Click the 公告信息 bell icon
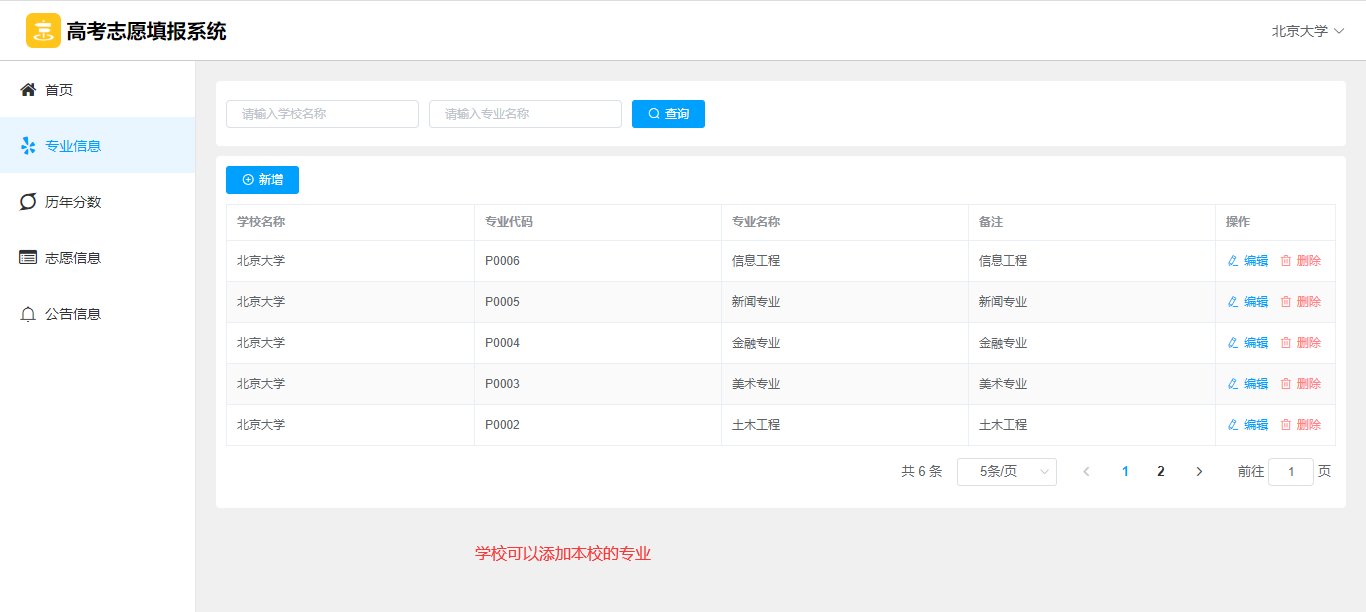Screen dimensions: 1366x612 coord(28,314)
